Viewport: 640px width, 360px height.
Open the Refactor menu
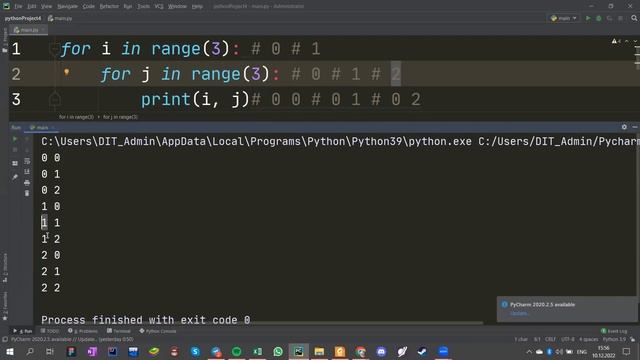click(x=109, y=6)
